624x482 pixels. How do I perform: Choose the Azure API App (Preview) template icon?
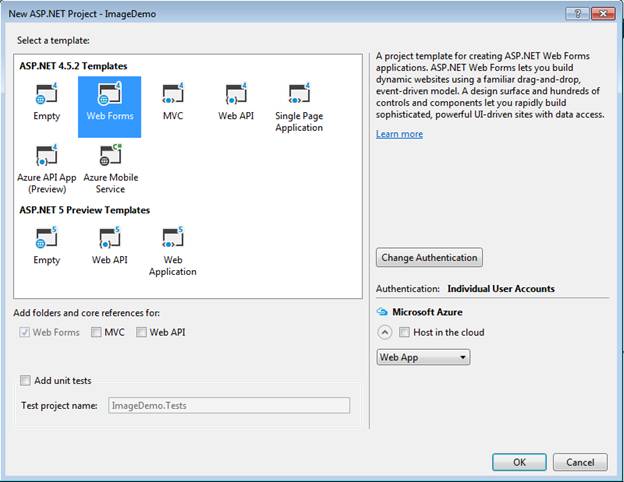[x=47, y=155]
